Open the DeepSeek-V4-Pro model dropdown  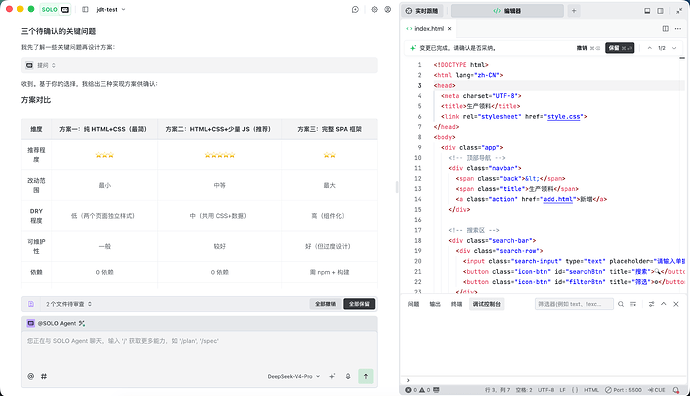(294, 376)
